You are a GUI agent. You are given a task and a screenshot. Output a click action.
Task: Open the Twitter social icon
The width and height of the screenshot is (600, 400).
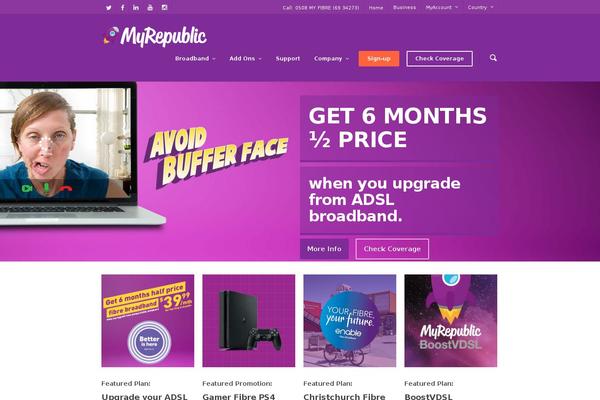(x=109, y=8)
